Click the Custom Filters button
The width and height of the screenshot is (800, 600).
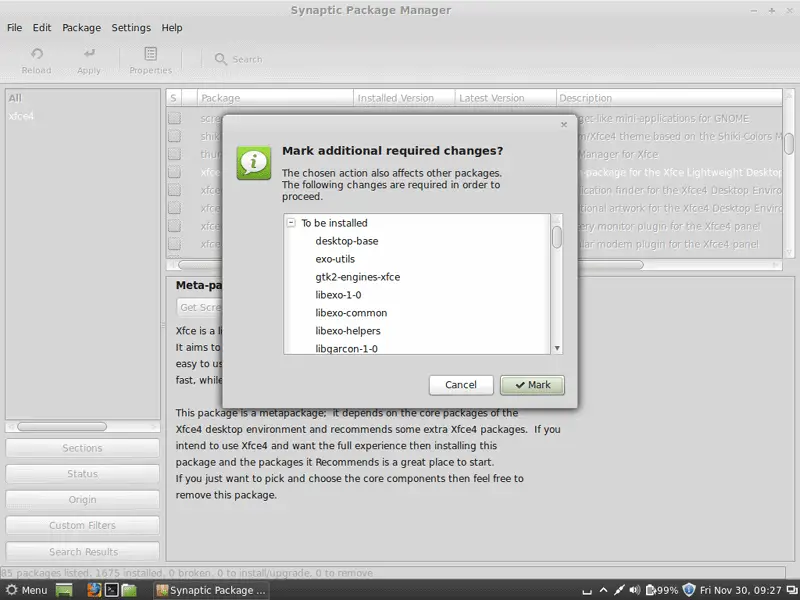pos(83,526)
